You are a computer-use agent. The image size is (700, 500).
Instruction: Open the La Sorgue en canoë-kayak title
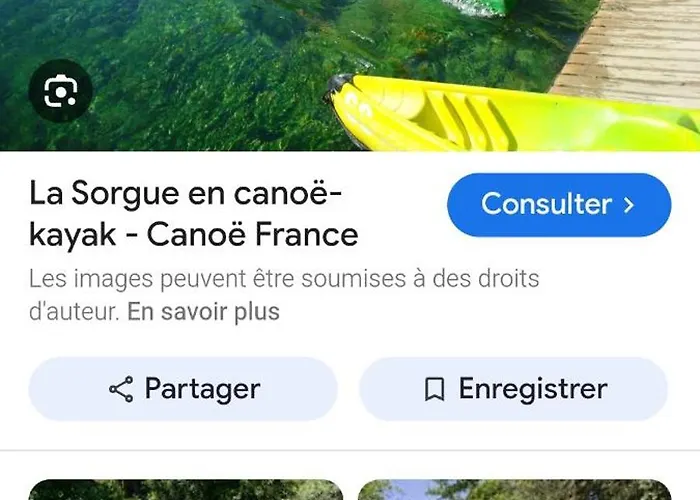point(194,213)
